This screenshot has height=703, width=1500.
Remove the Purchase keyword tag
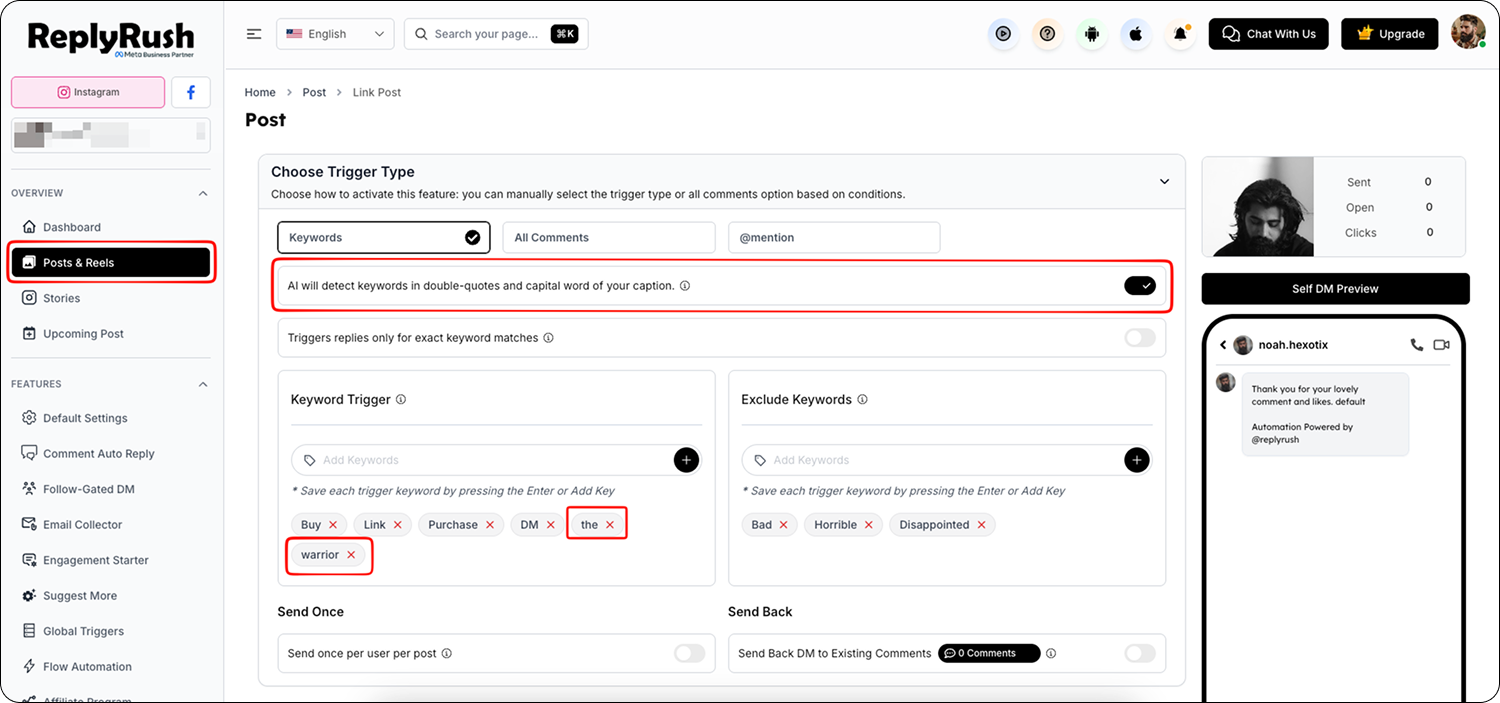click(x=489, y=525)
